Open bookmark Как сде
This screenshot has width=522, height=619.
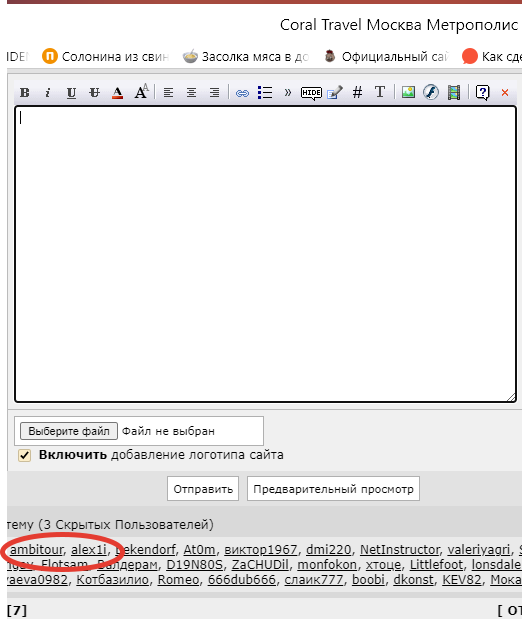[492, 56]
